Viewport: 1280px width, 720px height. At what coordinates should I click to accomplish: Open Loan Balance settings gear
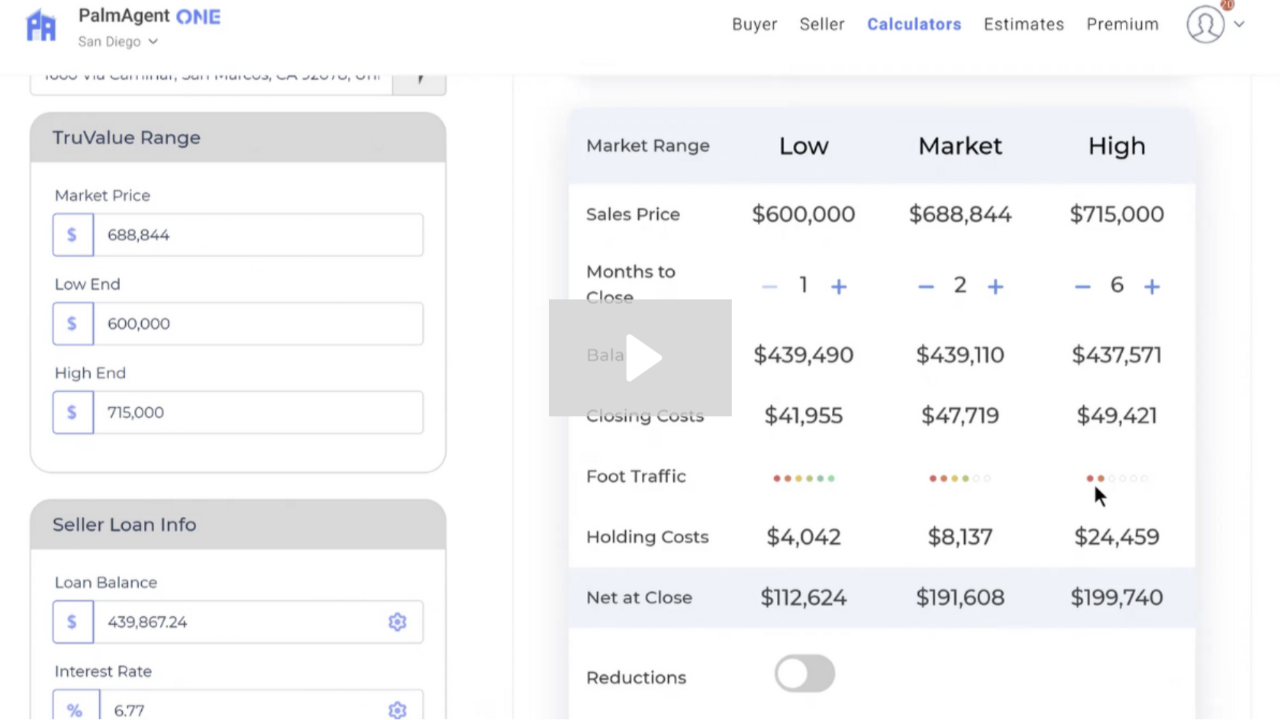[397, 622]
